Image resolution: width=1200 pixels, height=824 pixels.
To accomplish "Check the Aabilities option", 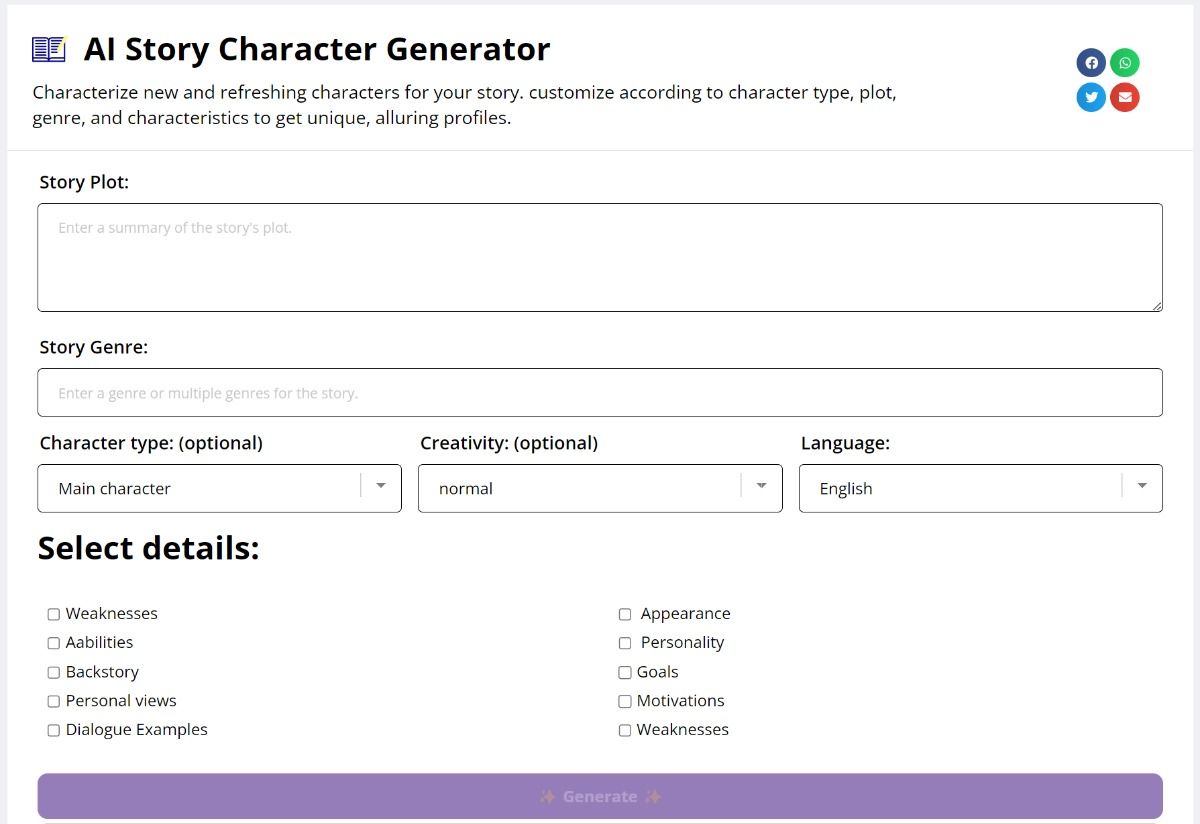I will 53,642.
